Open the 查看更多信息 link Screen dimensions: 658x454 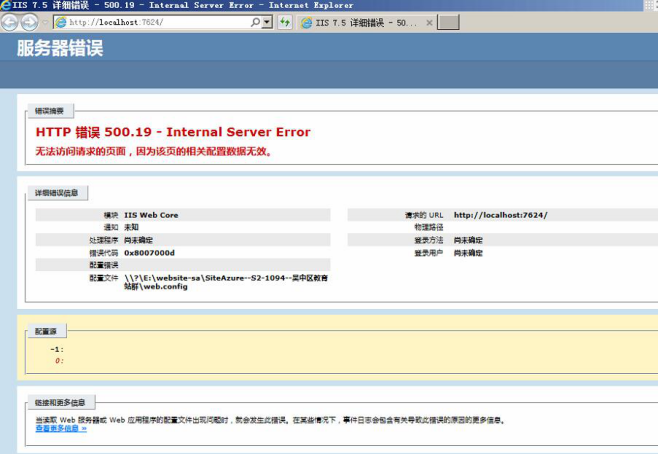pyautogui.click(x=62, y=429)
